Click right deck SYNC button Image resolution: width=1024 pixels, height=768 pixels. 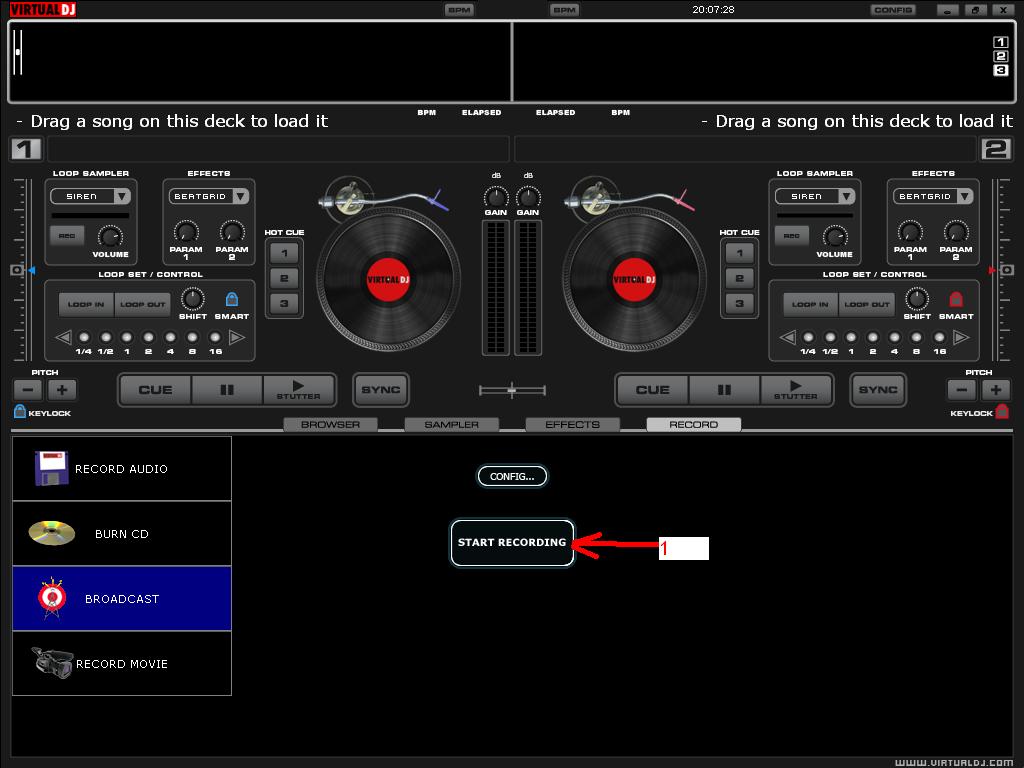[878, 390]
